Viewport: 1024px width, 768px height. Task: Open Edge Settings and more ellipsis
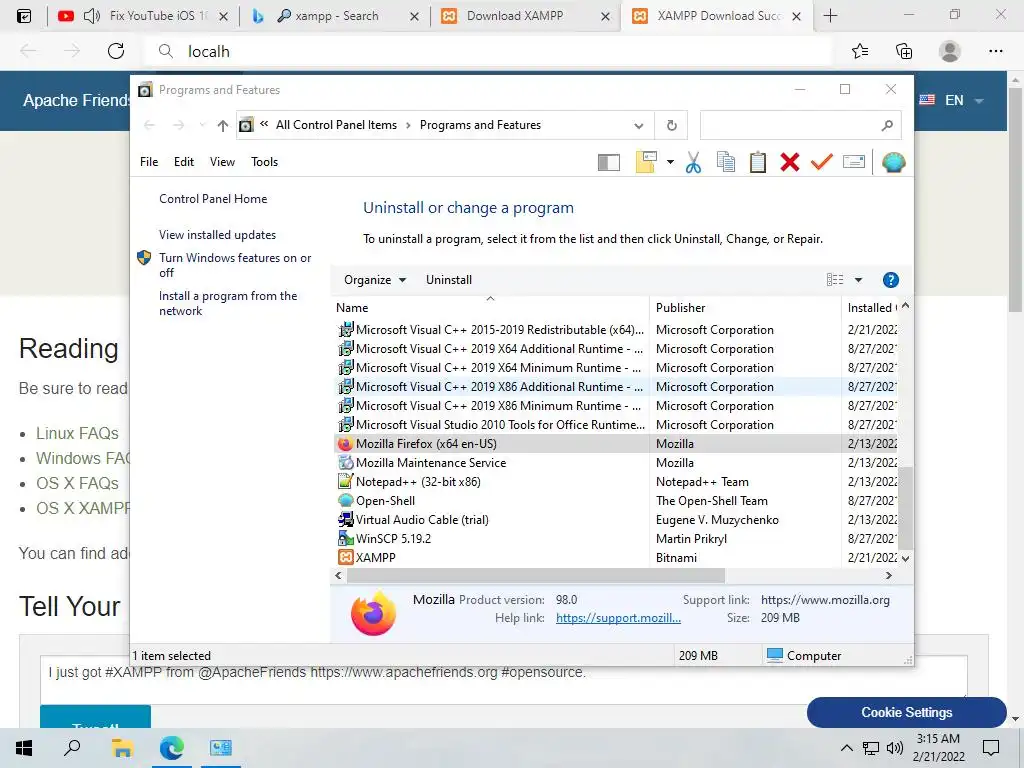pyautogui.click(x=995, y=51)
